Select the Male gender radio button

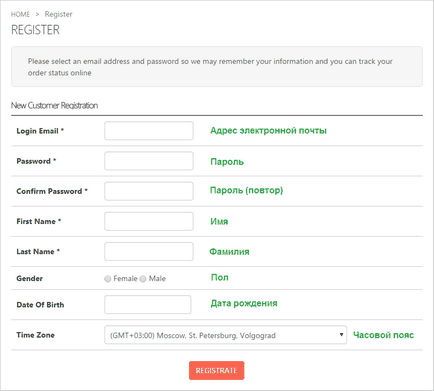[143, 279]
